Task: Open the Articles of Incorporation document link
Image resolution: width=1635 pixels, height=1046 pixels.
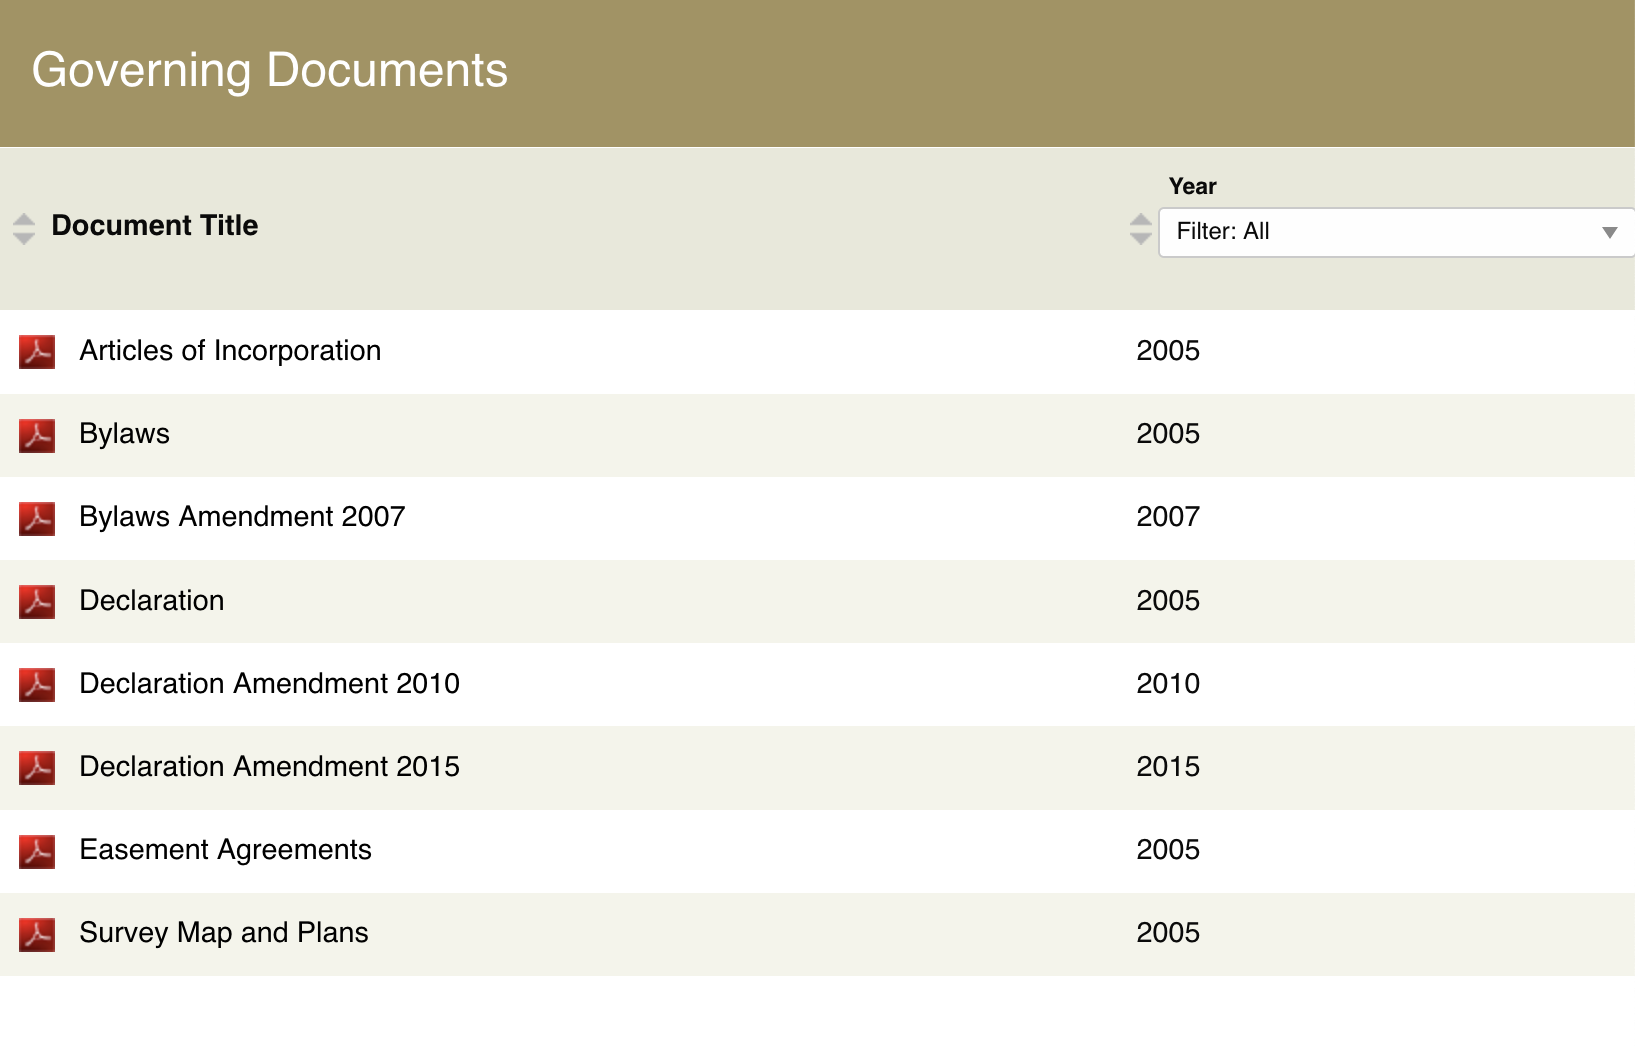Action: click(230, 351)
